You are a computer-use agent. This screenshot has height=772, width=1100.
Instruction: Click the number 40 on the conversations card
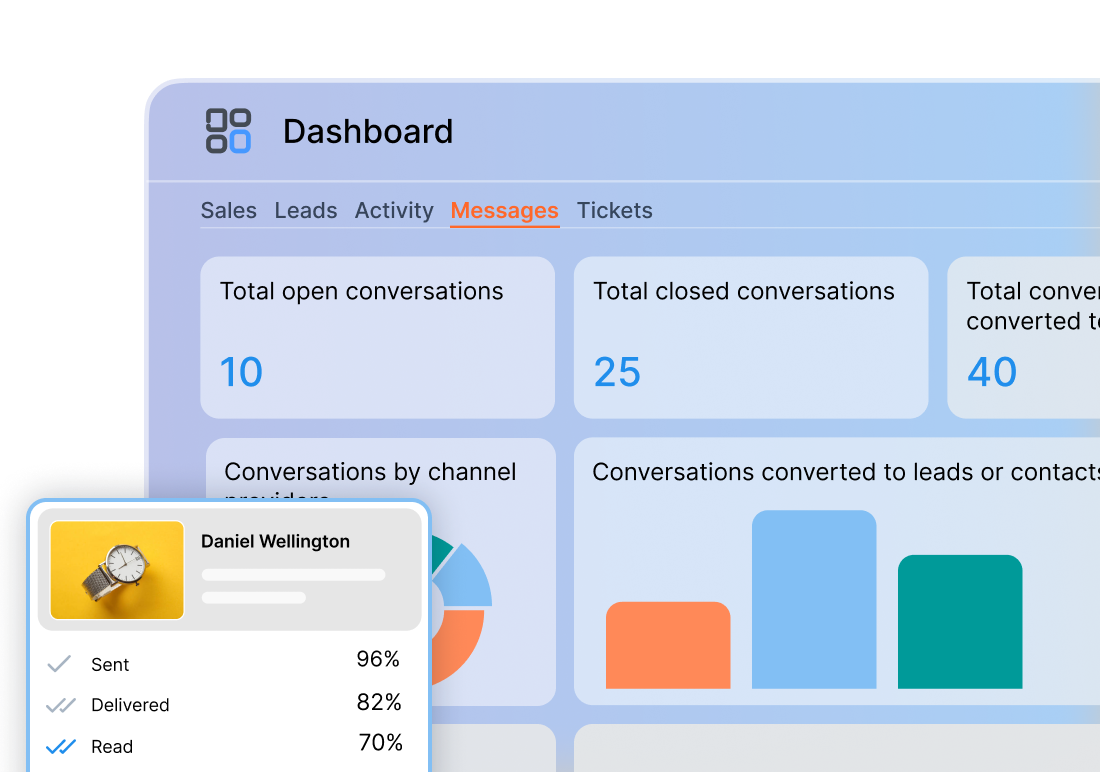(991, 372)
